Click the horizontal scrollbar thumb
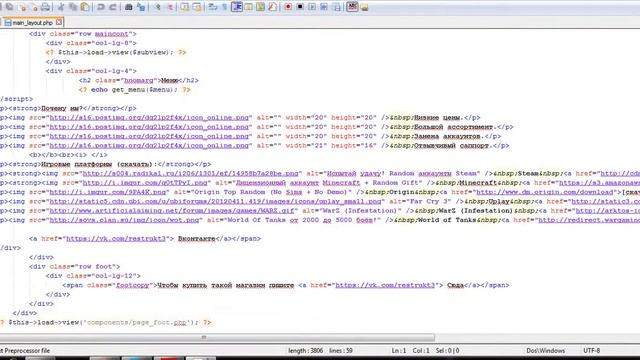Viewport: 640px width, 360px height. 217,337
